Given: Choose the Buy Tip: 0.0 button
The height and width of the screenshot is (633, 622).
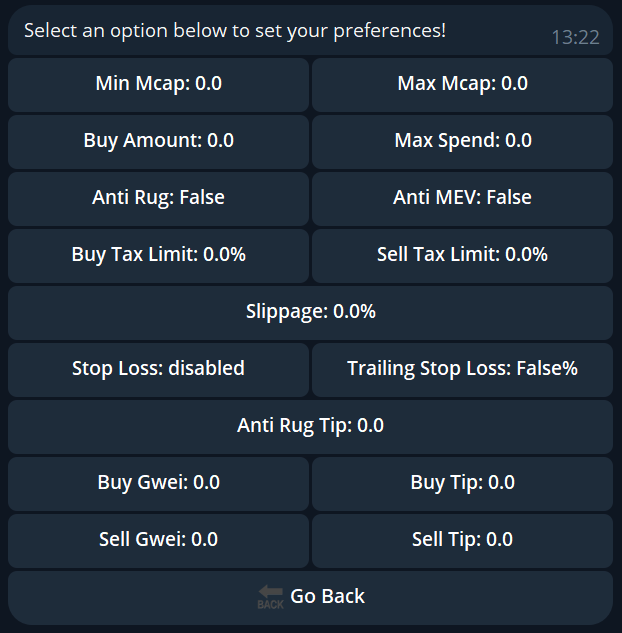Looking at the screenshot, I should 462,483.
